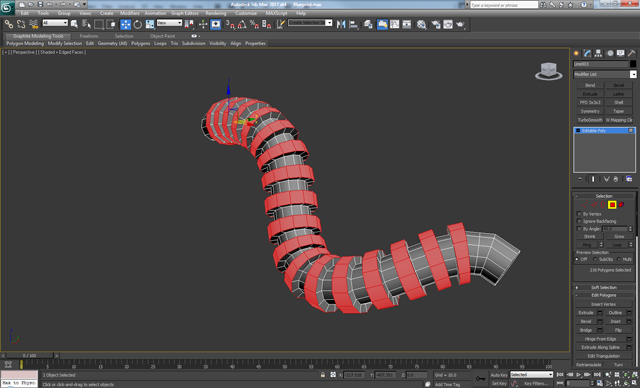Open the Graph Editors menu

point(184,13)
